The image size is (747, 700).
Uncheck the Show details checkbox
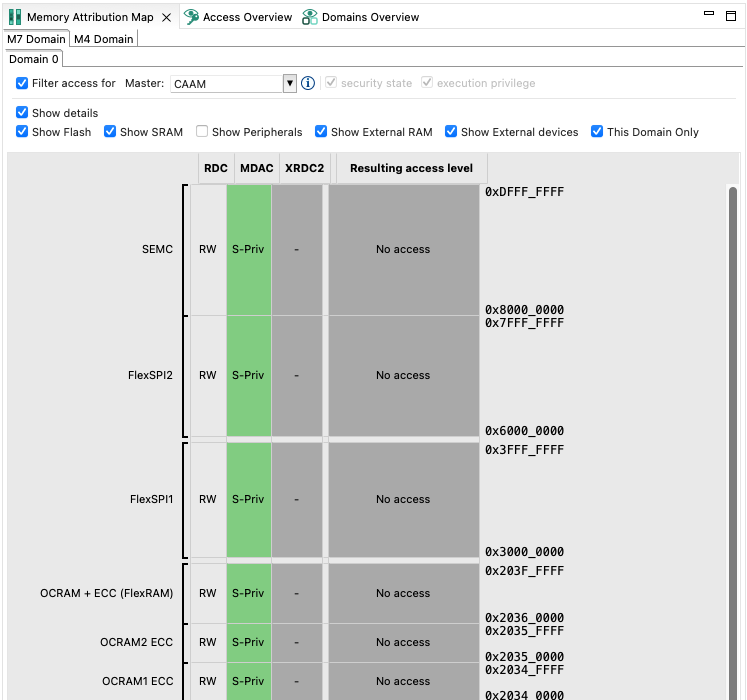click(x=22, y=113)
